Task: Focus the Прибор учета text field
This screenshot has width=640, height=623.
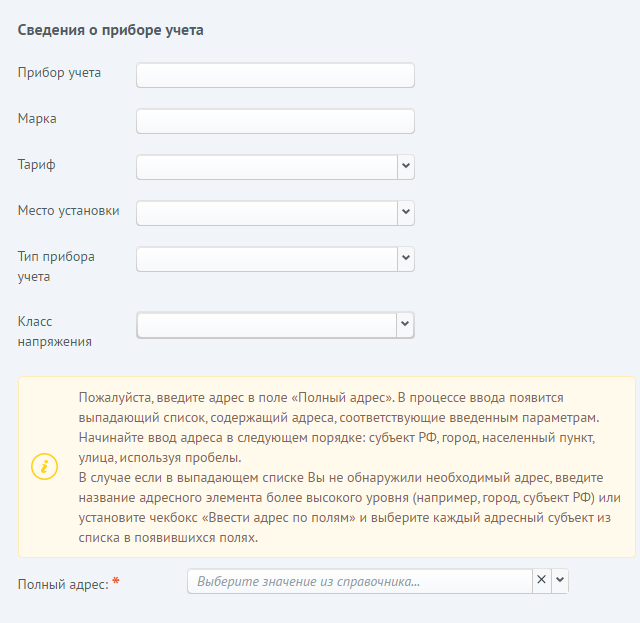Action: click(275, 76)
